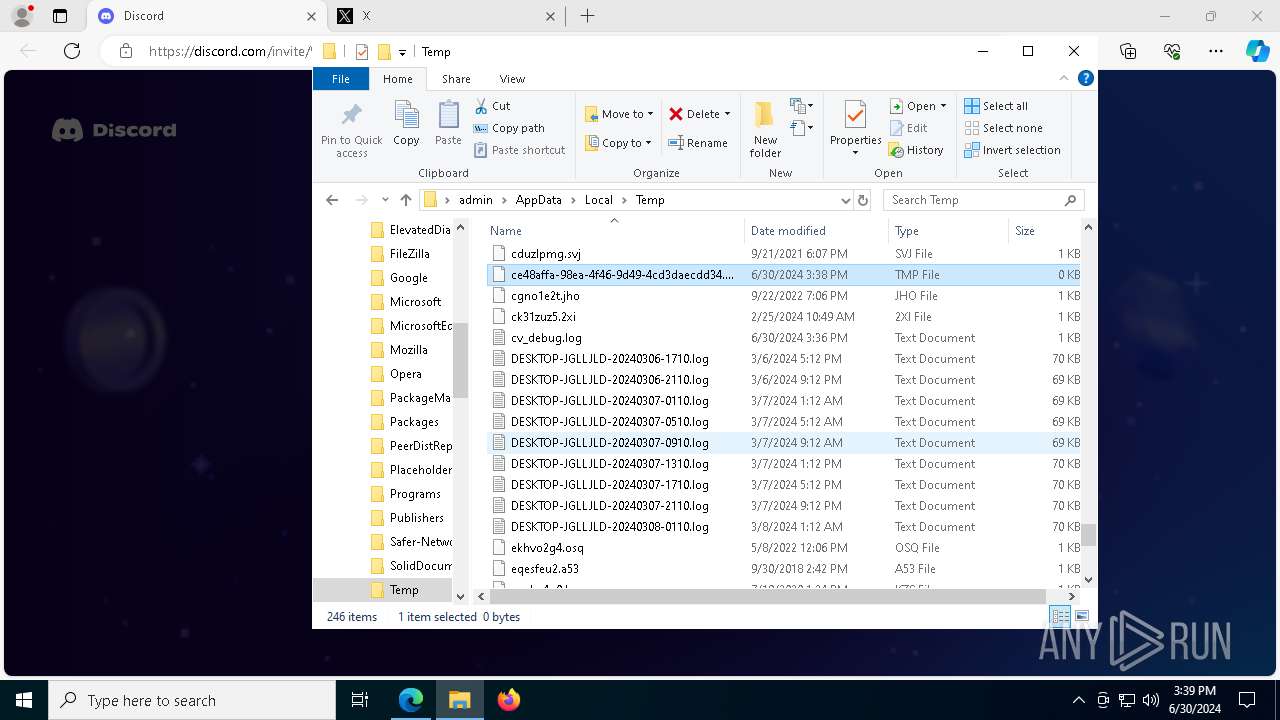Click Paste shortcut in Clipboard group
This screenshot has width=1280, height=720.
click(519, 150)
